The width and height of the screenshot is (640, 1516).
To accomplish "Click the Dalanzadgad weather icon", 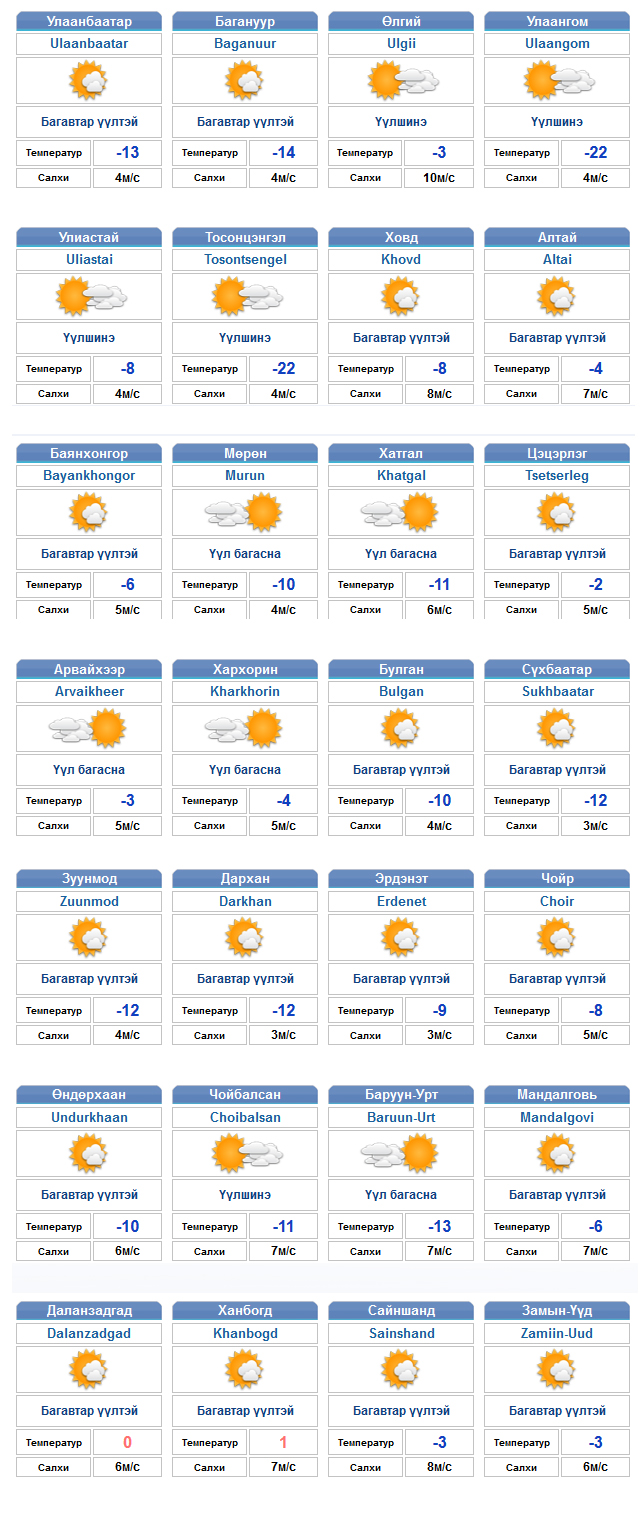I will pyautogui.click(x=88, y=1370).
